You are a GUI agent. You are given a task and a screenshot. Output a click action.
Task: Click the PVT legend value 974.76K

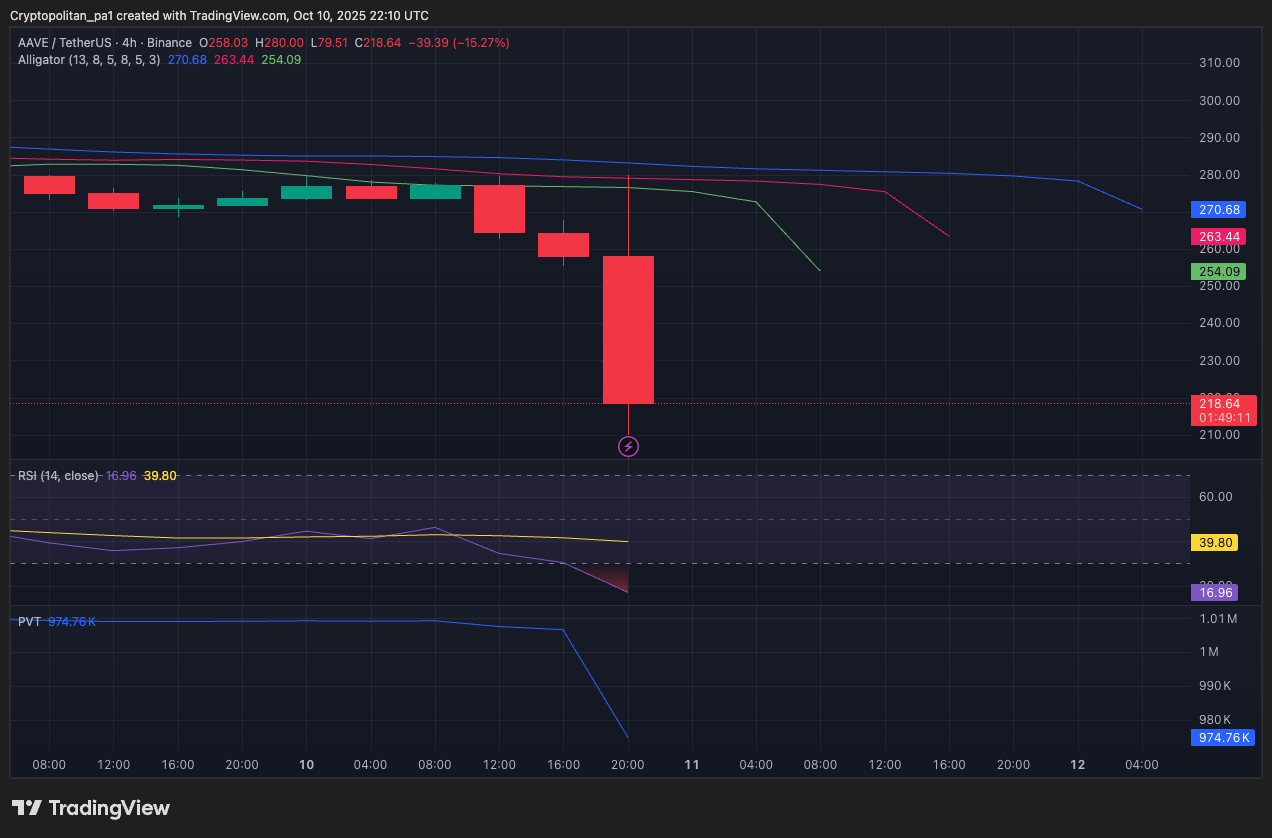[x=72, y=622]
